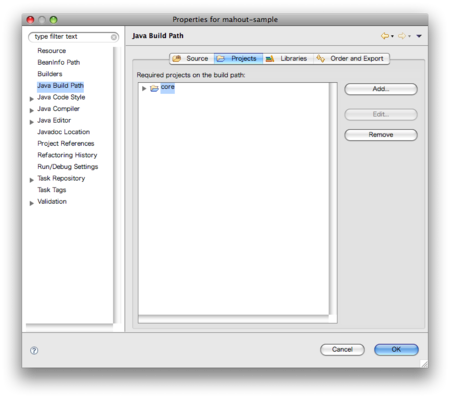450x398 pixels.
Task: Click the Cancel button
Action: [x=342, y=350]
